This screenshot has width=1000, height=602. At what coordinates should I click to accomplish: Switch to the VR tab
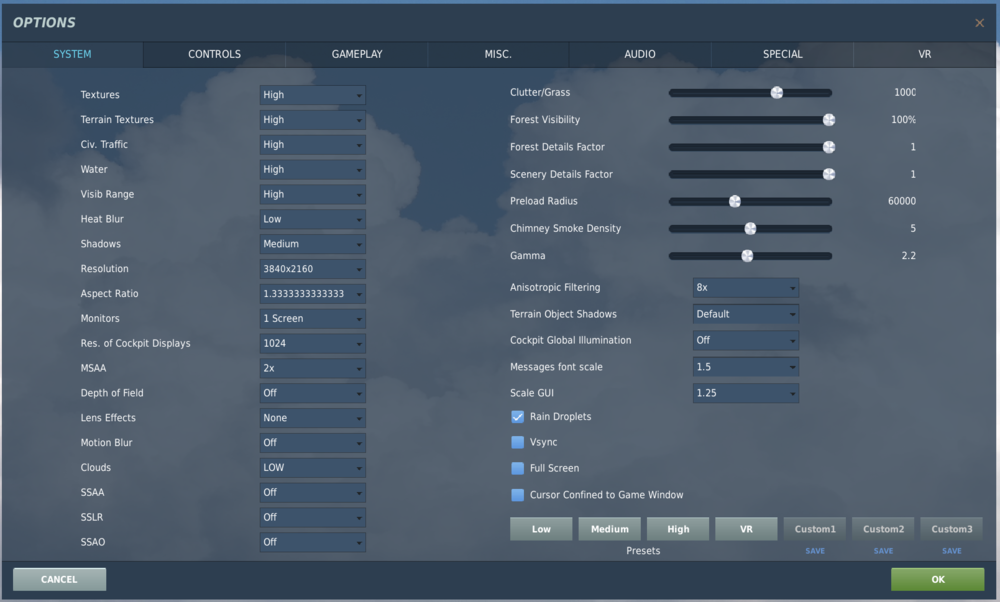(x=924, y=54)
